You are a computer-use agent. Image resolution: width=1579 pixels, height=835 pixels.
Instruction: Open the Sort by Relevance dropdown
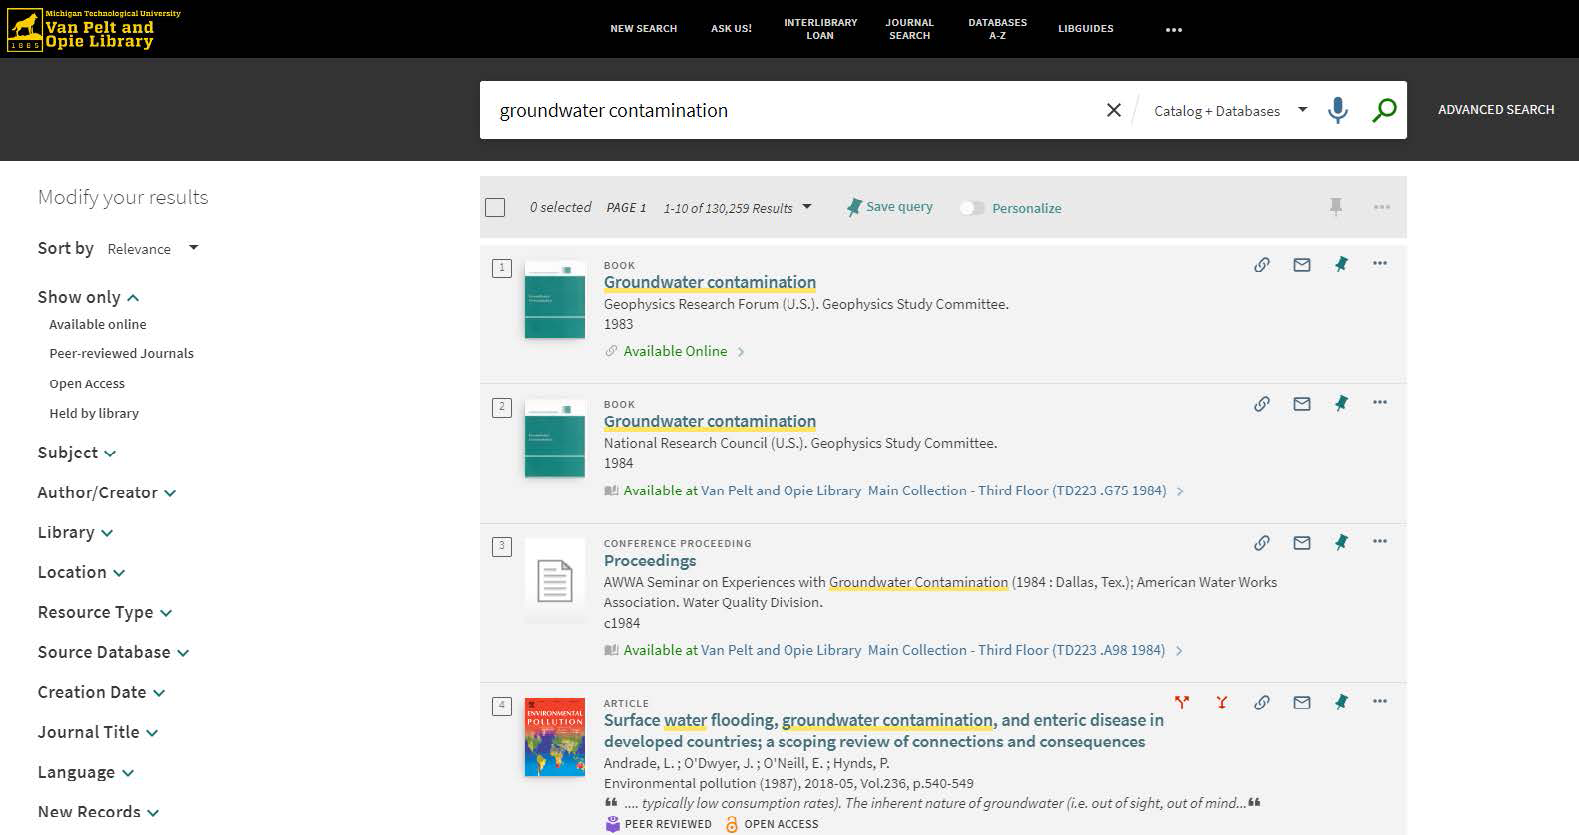tap(153, 249)
